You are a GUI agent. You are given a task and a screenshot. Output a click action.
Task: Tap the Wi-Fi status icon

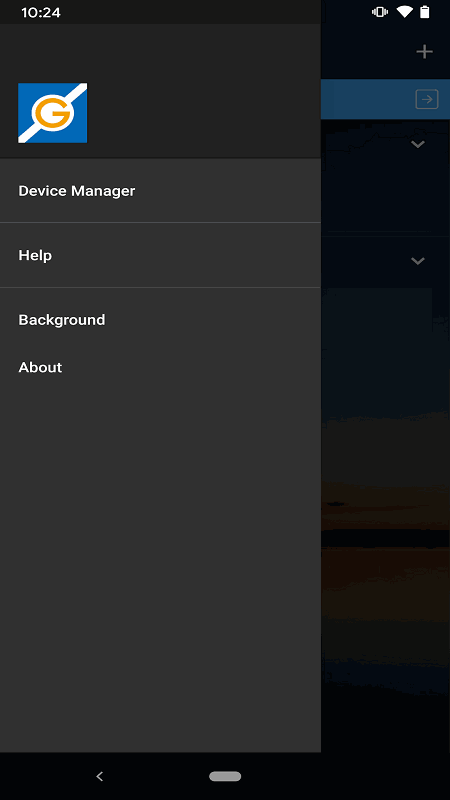[x=405, y=12]
